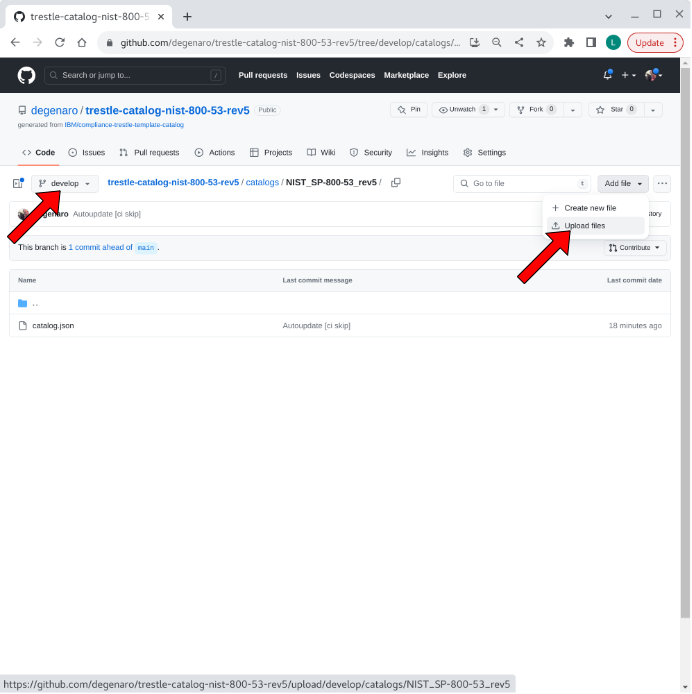Open the Projects tab
The height and width of the screenshot is (694, 692).
(x=271, y=153)
